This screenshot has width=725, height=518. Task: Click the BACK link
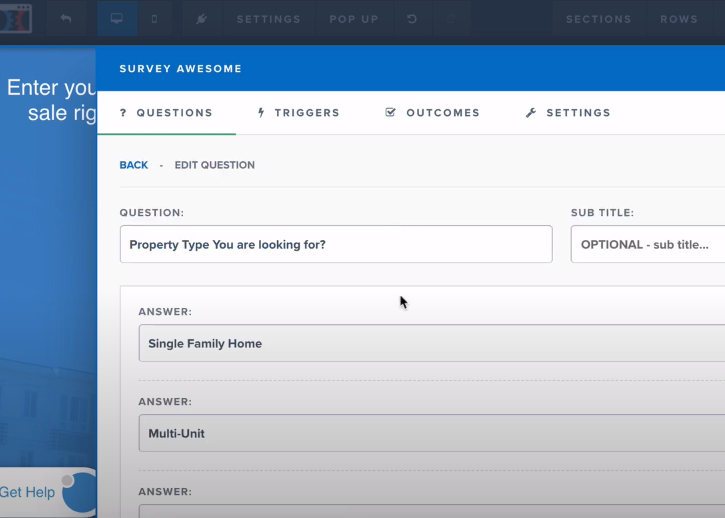point(134,165)
